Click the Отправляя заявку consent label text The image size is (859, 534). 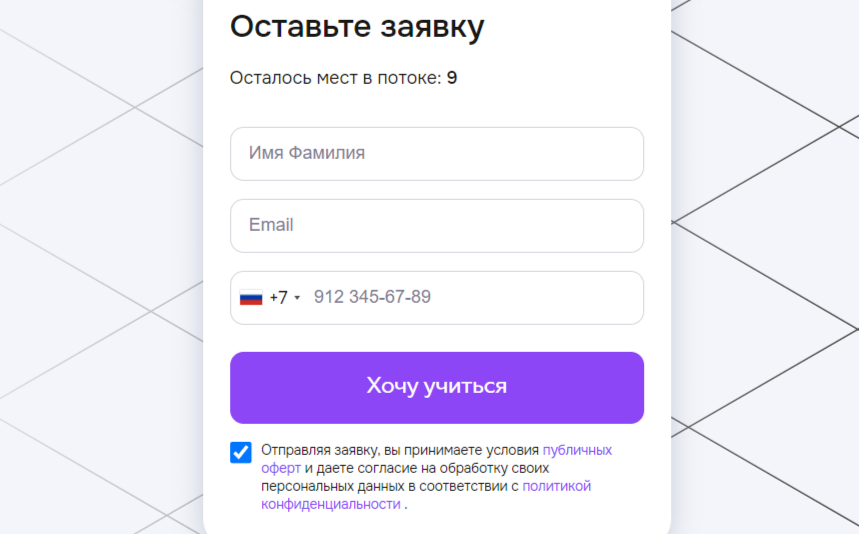tap(319, 450)
